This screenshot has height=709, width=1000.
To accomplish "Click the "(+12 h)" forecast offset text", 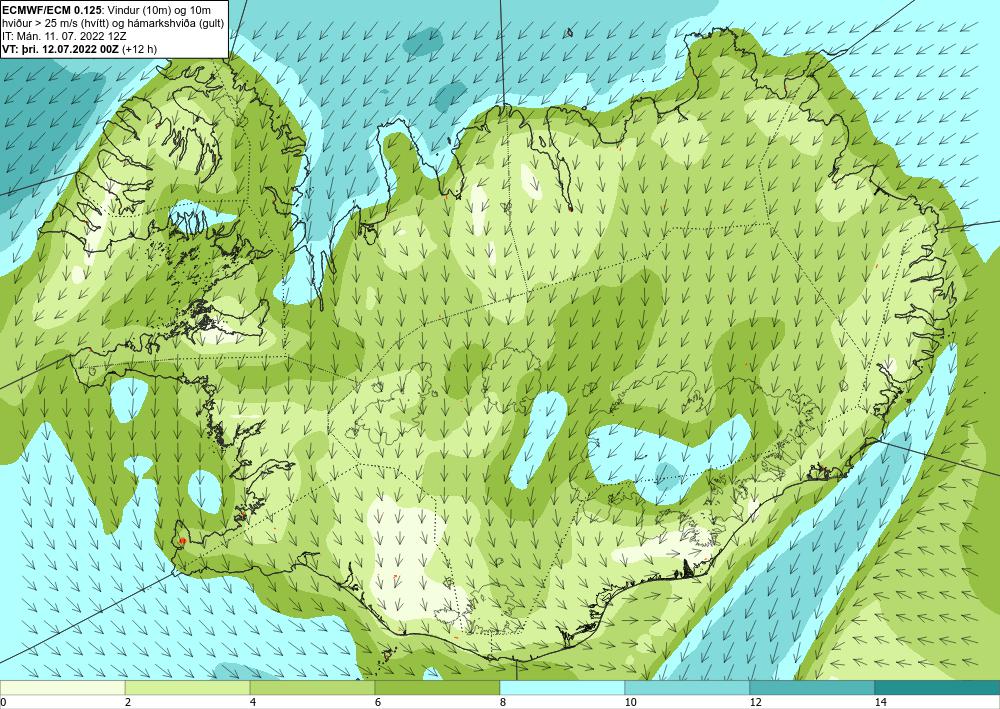I will tap(140, 49).
